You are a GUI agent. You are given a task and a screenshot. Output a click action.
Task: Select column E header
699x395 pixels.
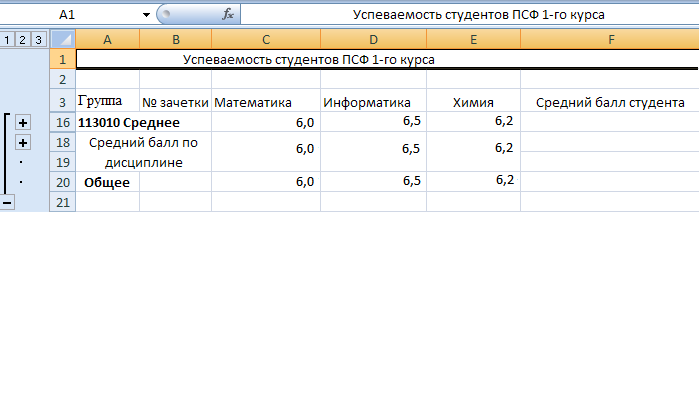coord(473,39)
